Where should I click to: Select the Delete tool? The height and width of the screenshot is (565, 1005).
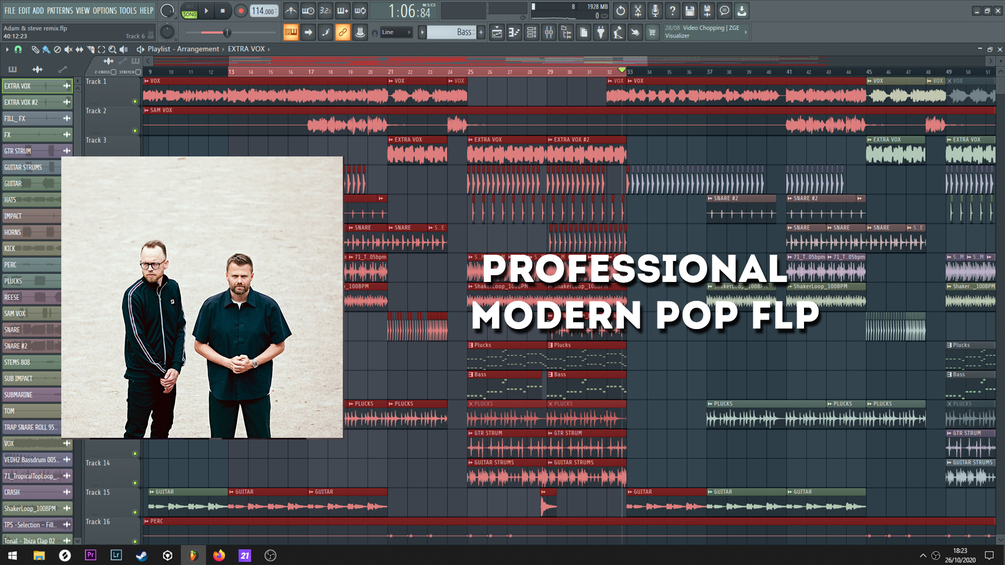click(x=57, y=49)
